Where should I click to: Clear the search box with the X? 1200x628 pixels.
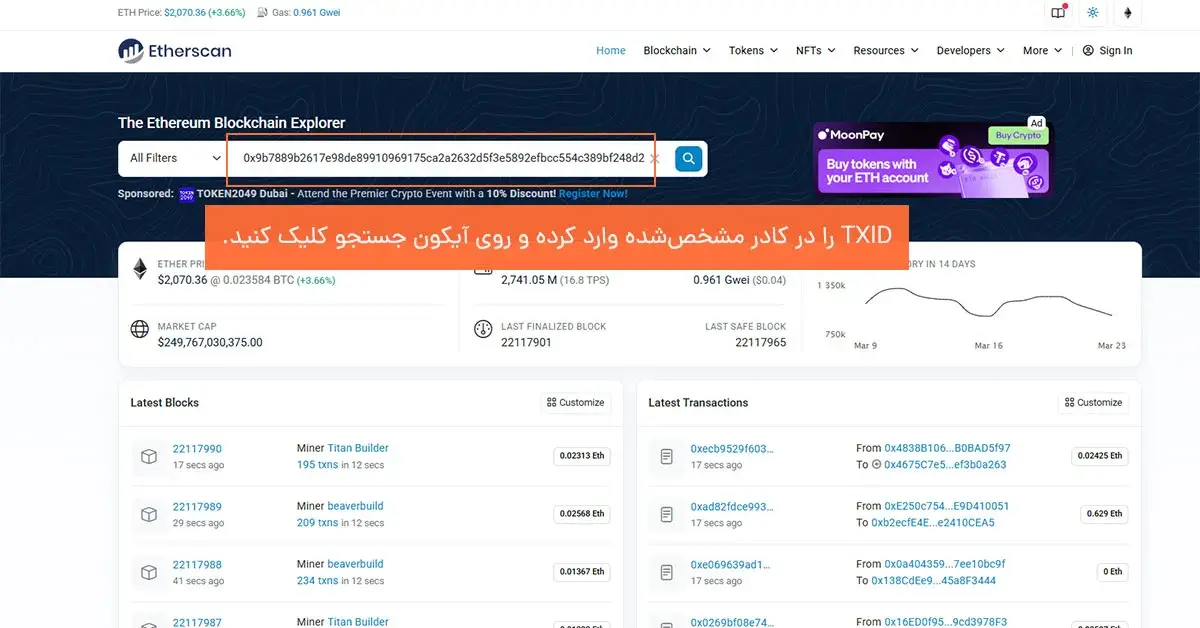pos(655,158)
